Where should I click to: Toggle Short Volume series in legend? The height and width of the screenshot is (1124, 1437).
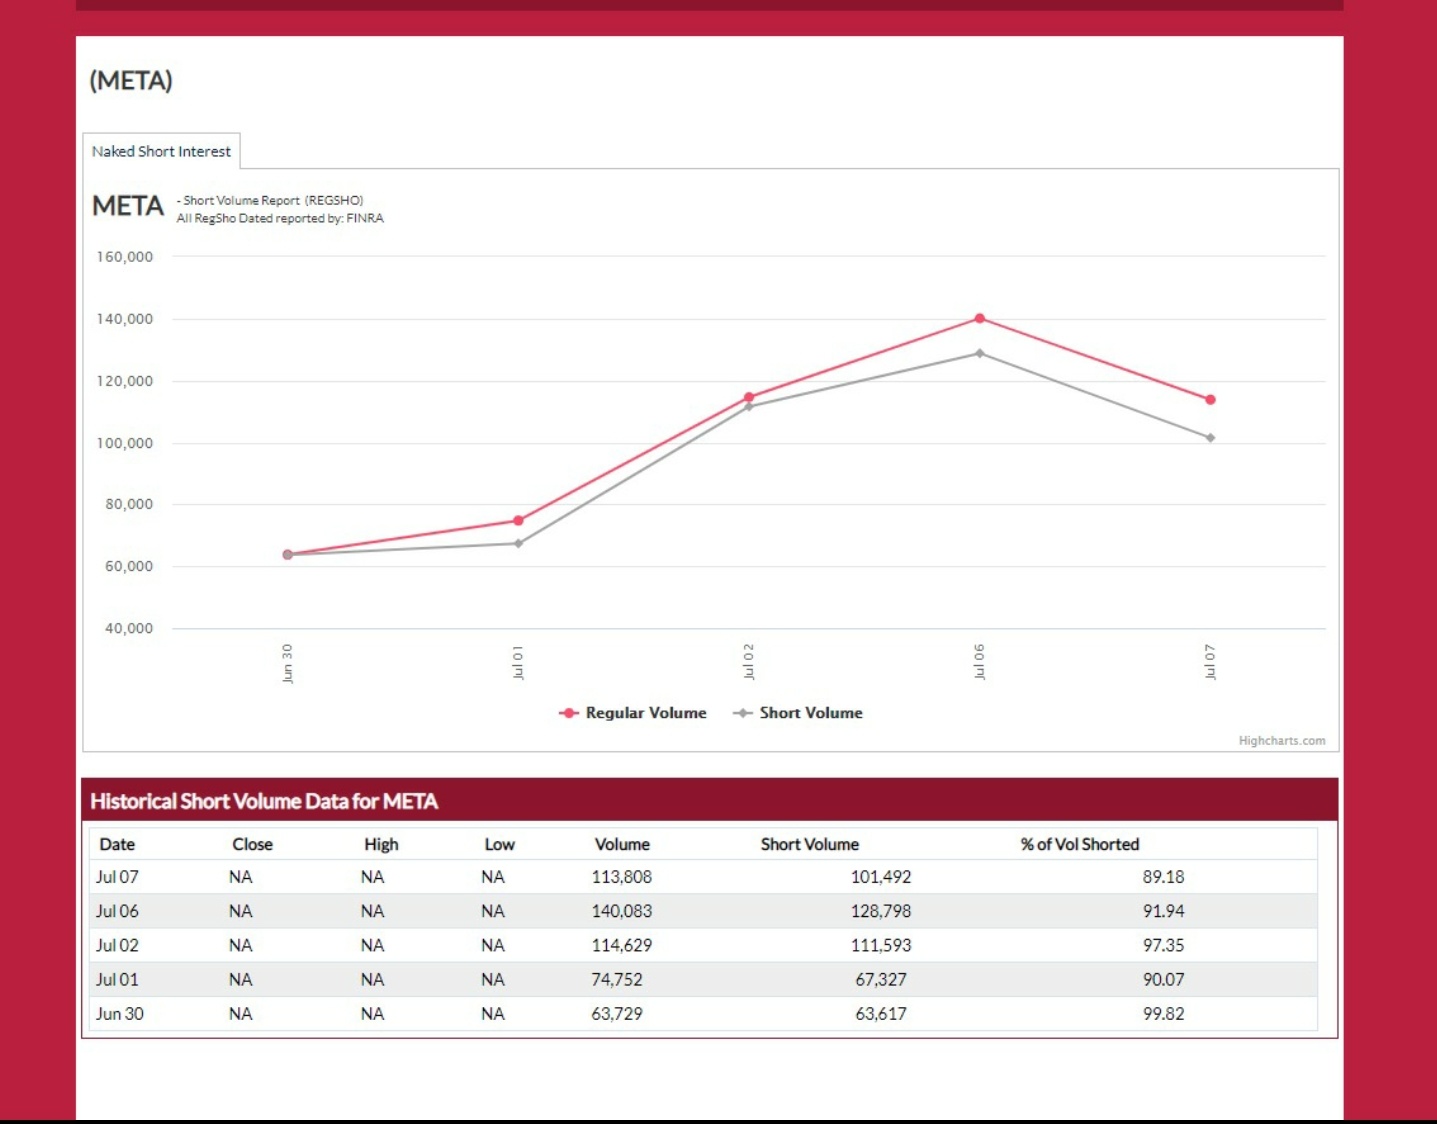point(798,713)
